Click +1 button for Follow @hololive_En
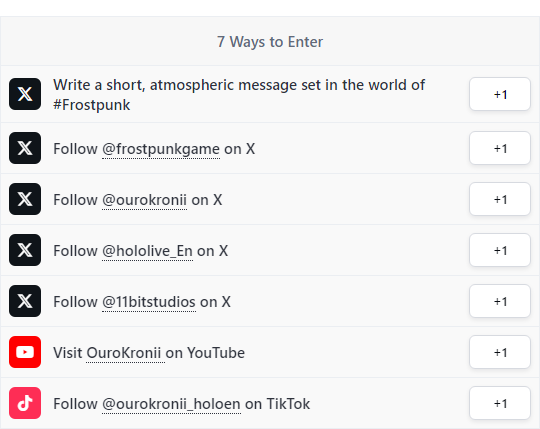Viewport: 540px width, 429px height. (500, 250)
